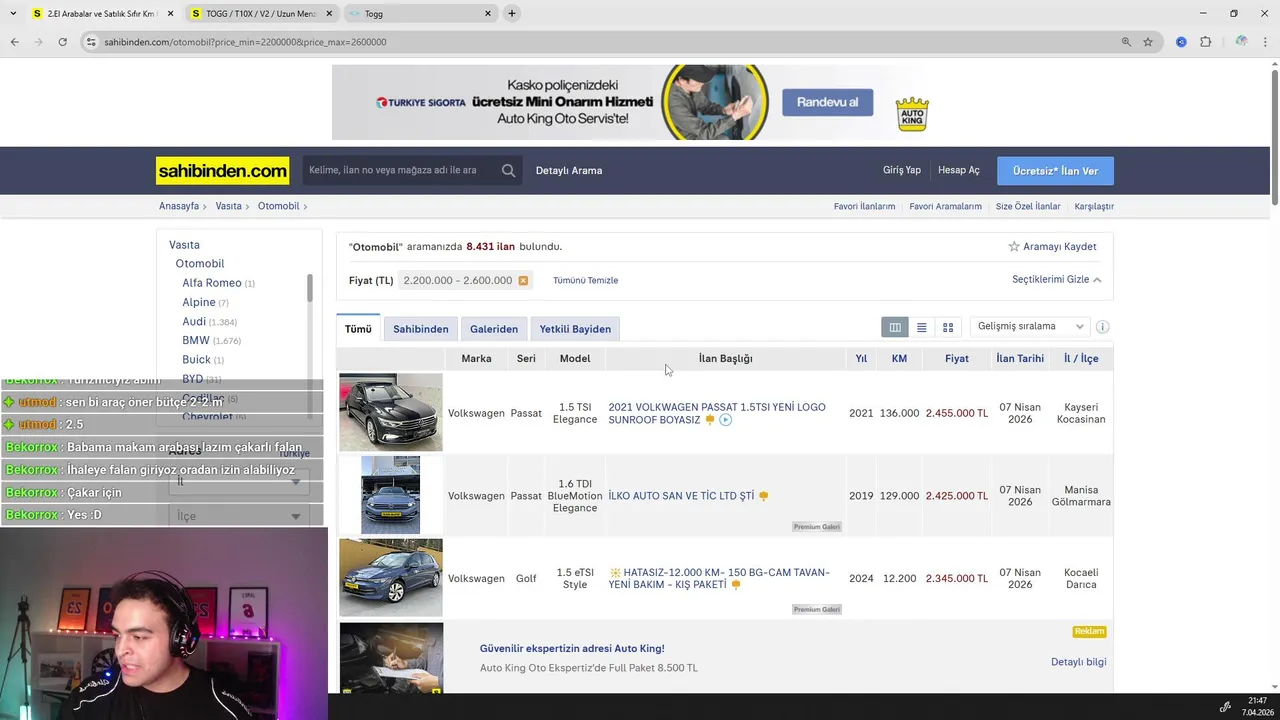This screenshot has width=1280, height=720.
Task: Reload the page with the refresh icon
Action: 62,42
